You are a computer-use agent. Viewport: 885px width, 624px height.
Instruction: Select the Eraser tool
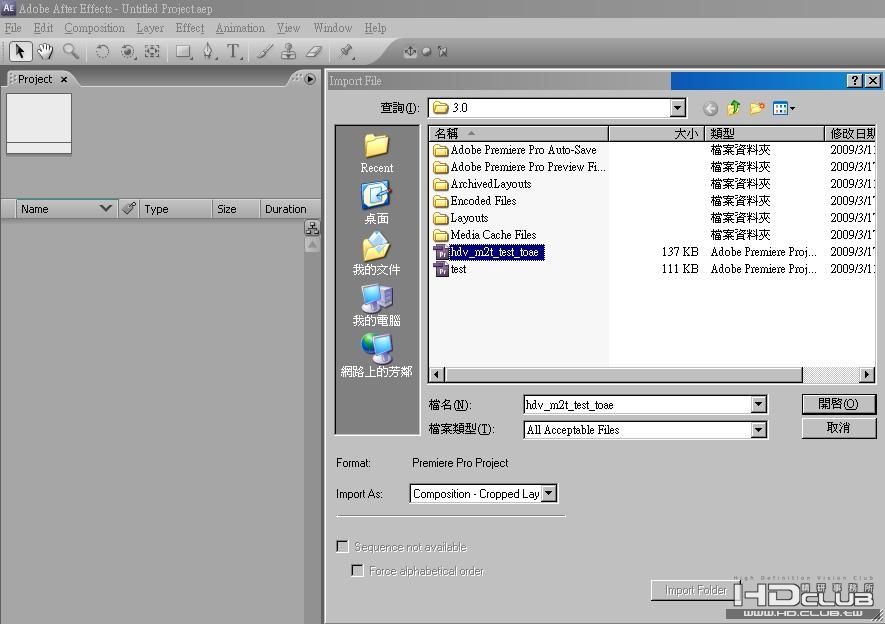tap(314, 51)
